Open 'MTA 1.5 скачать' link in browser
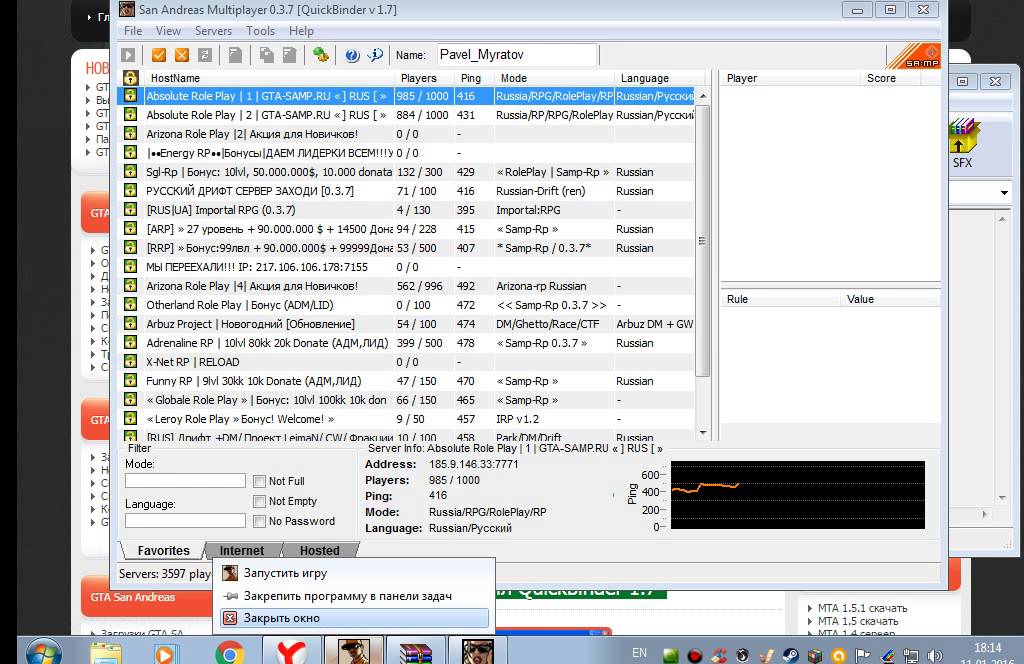The width and height of the screenshot is (1024, 664). coord(857,621)
